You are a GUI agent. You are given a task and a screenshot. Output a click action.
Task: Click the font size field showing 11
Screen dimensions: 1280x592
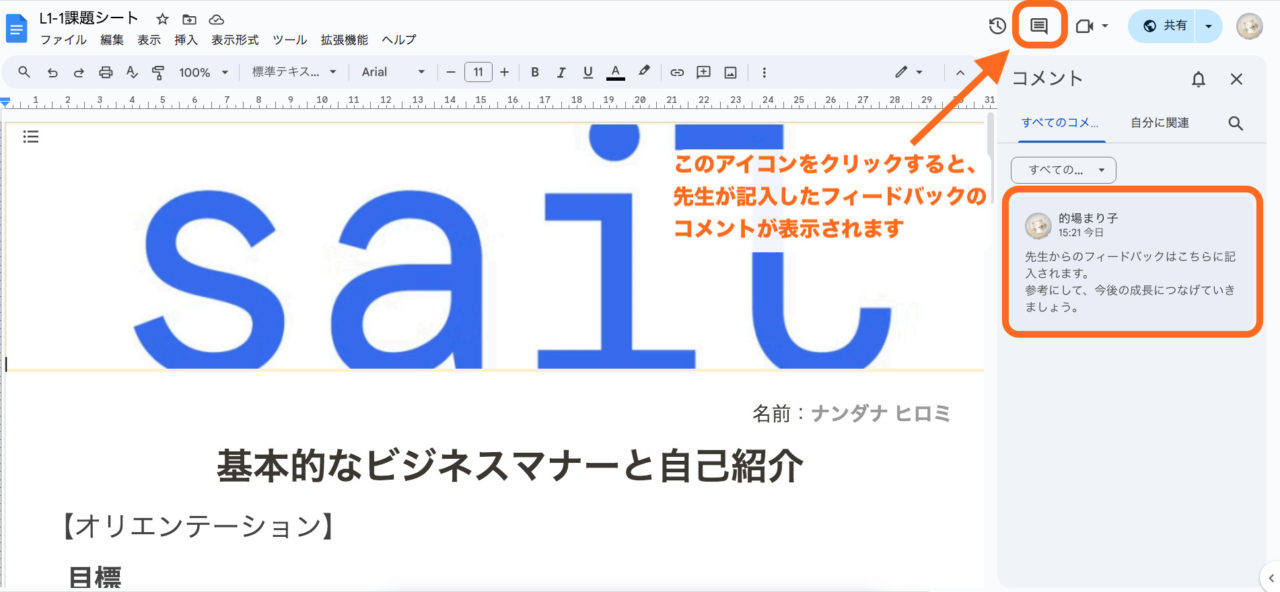coord(478,72)
